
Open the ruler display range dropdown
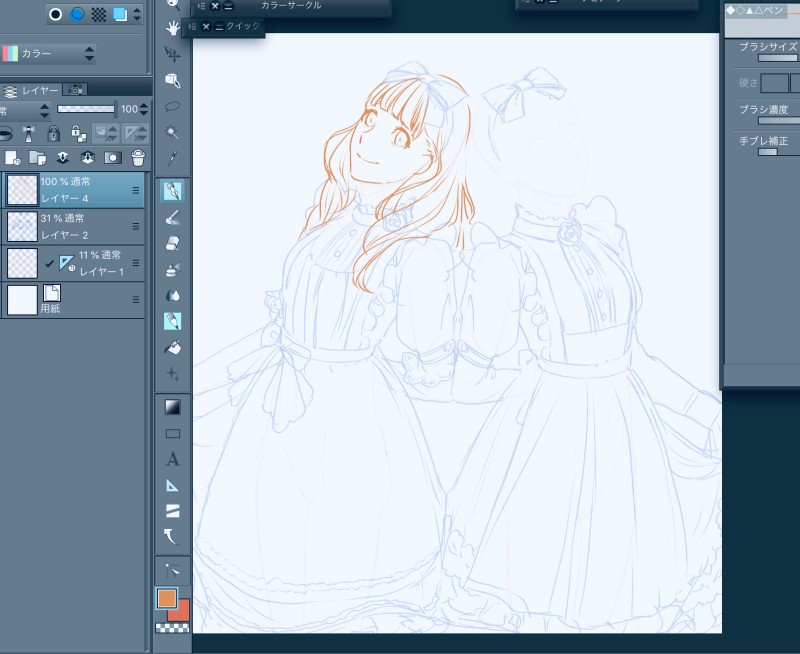pyautogui.click(x=136, y=134)
